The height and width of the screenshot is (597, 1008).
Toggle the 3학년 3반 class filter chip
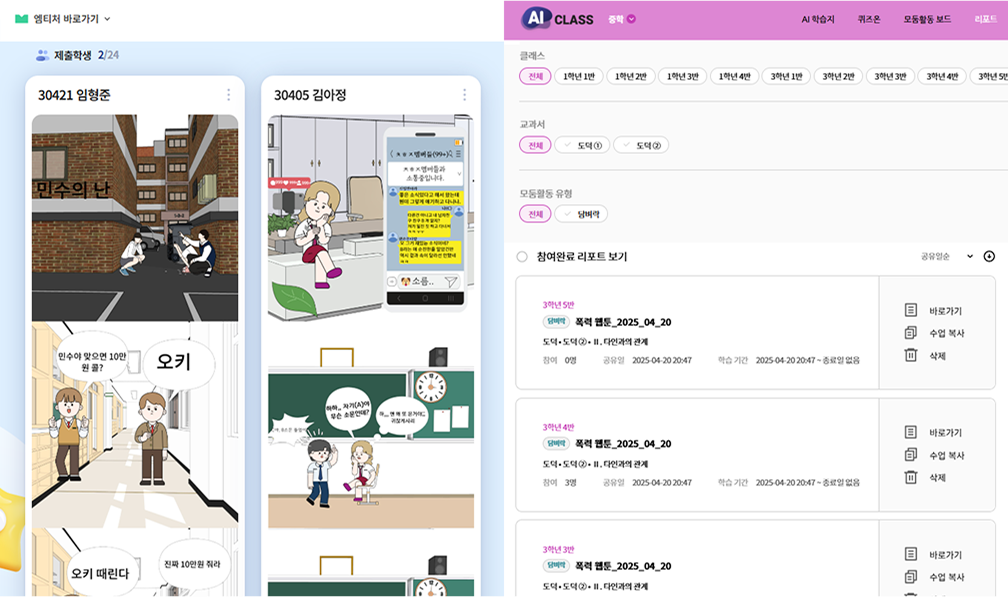(x=890, y=76)
